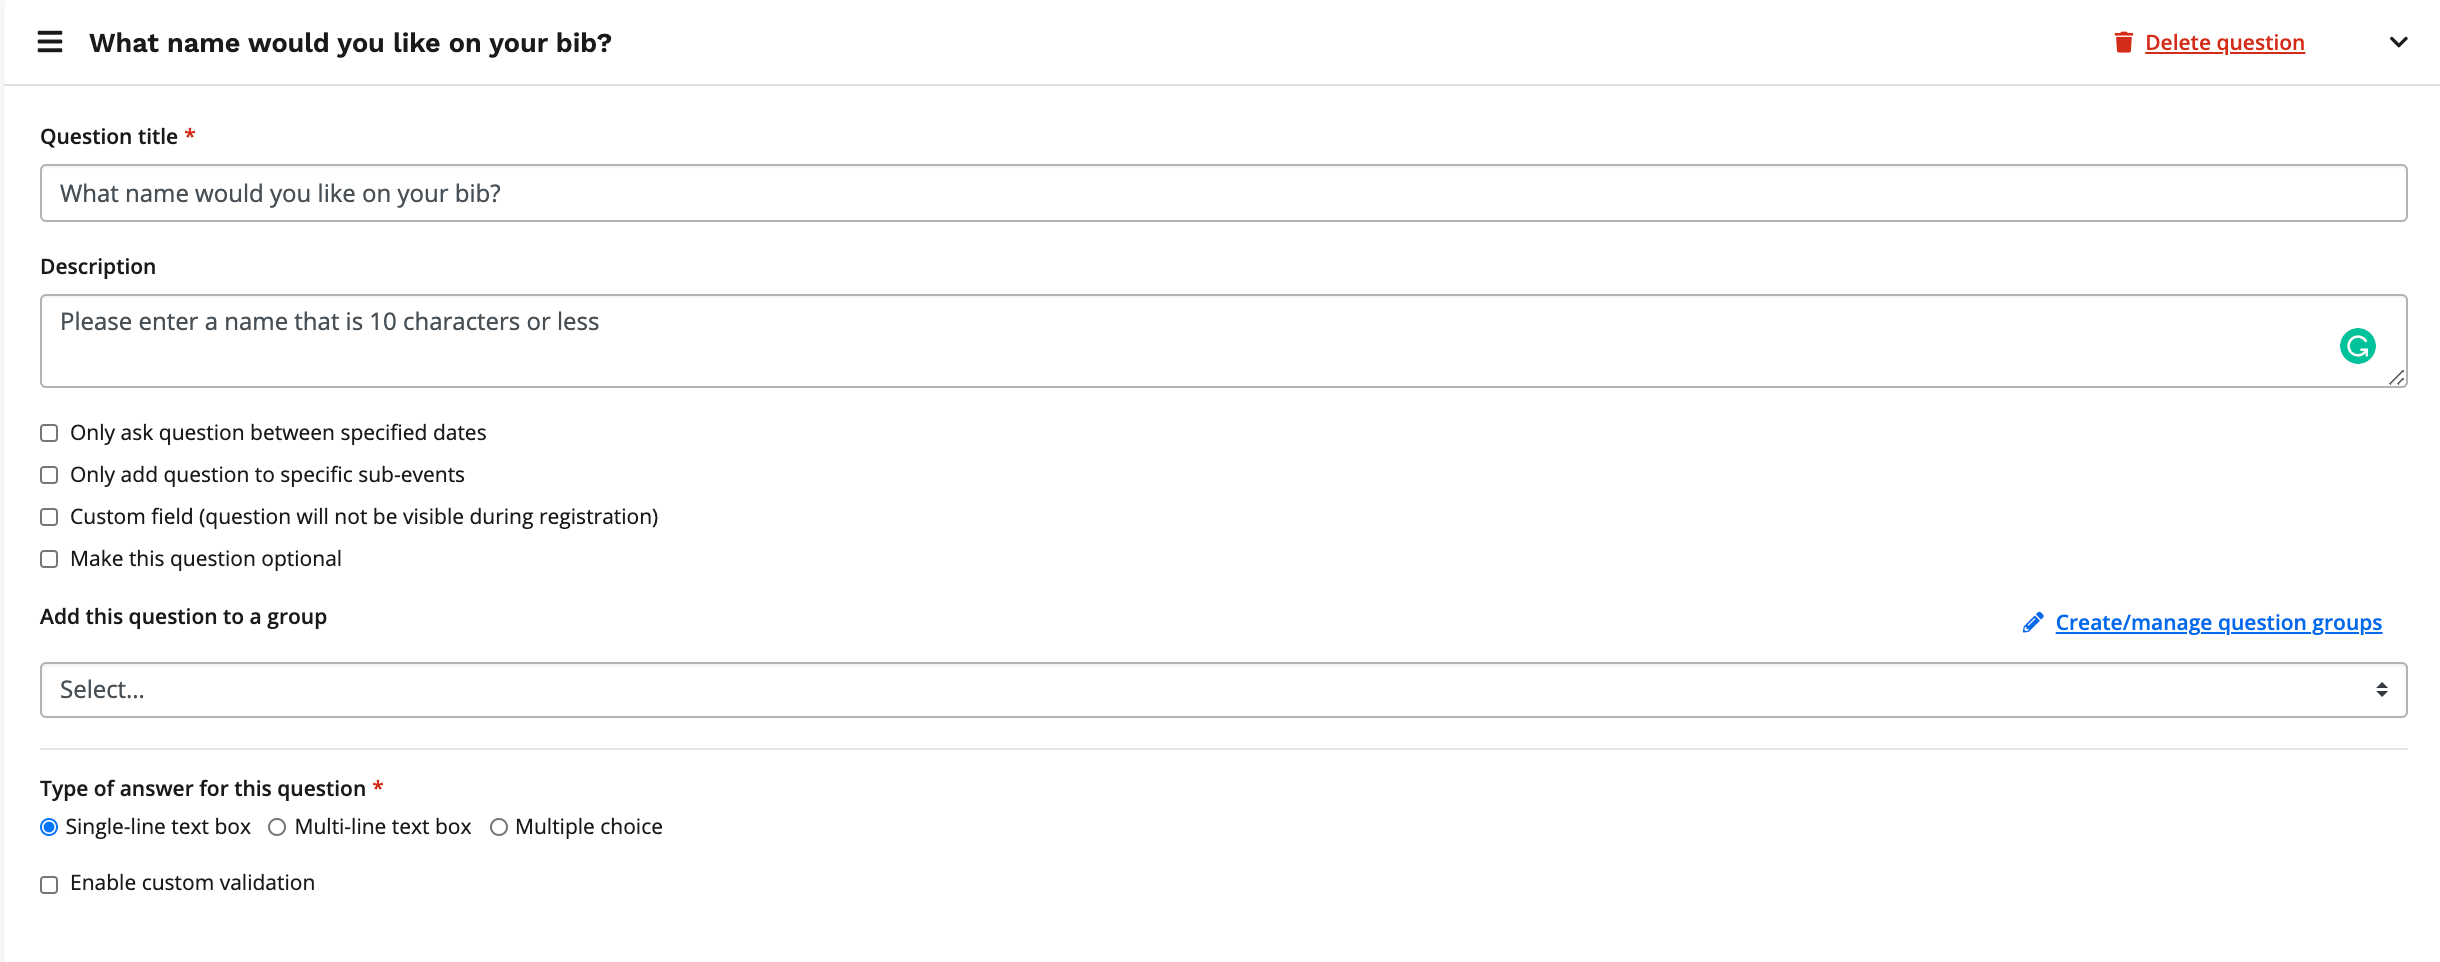Click the green Grammarly icon
The image size is (2440, 962).
click(2357, 346)
